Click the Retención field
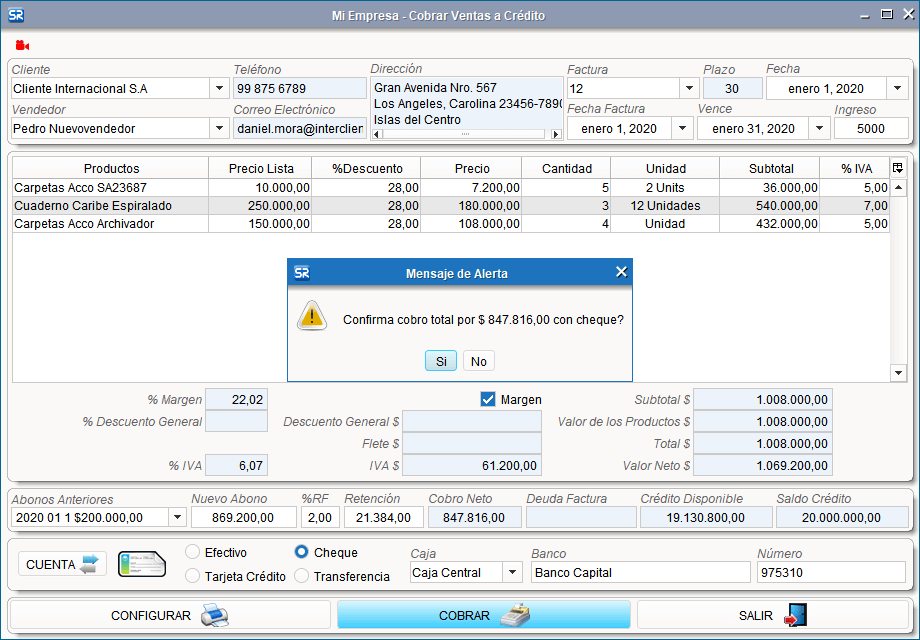 click(x=383, y=517)
